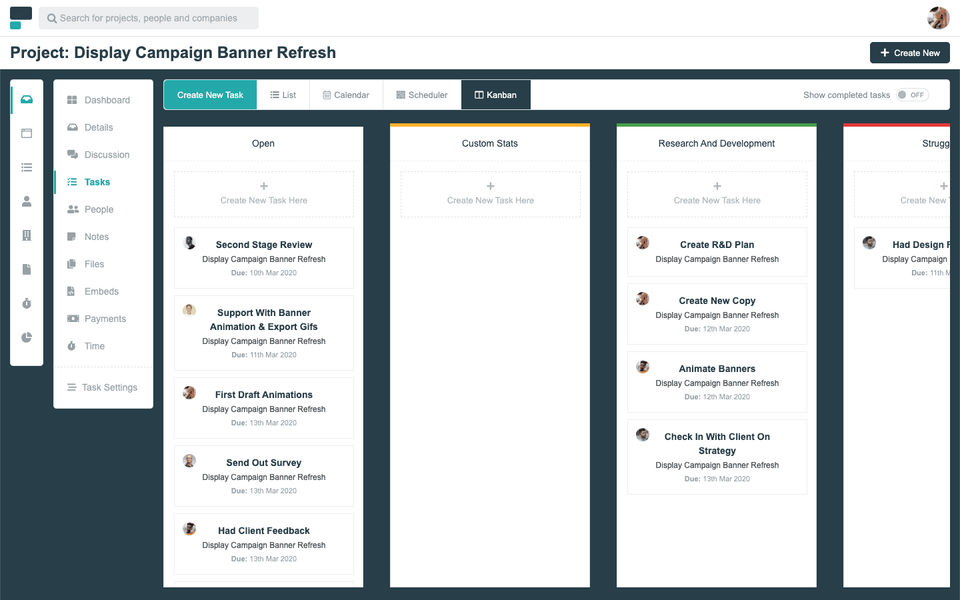The height and width of the screenshot is (600, 960).
Task: Click the Custom Stats column header
Action: coord(490,143)
